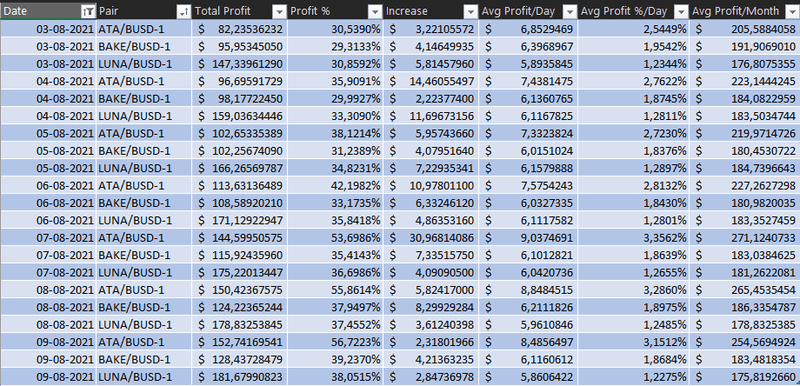The height and width of the screenshot is (386, 800).
Task: Expand the Total Profit filter dropdown
Action: tap(279, 11)
